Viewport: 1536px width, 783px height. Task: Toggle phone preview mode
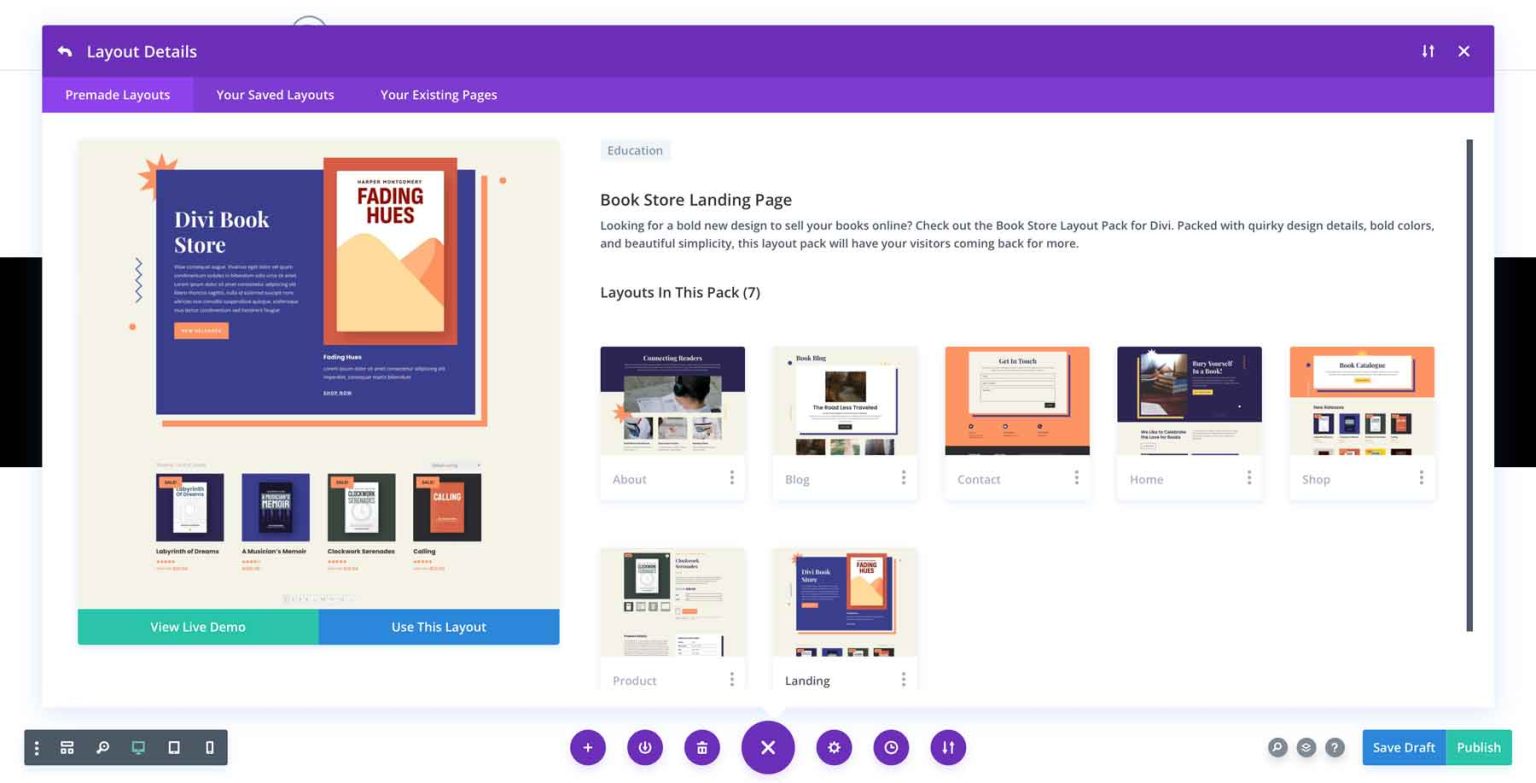(209, 747)
